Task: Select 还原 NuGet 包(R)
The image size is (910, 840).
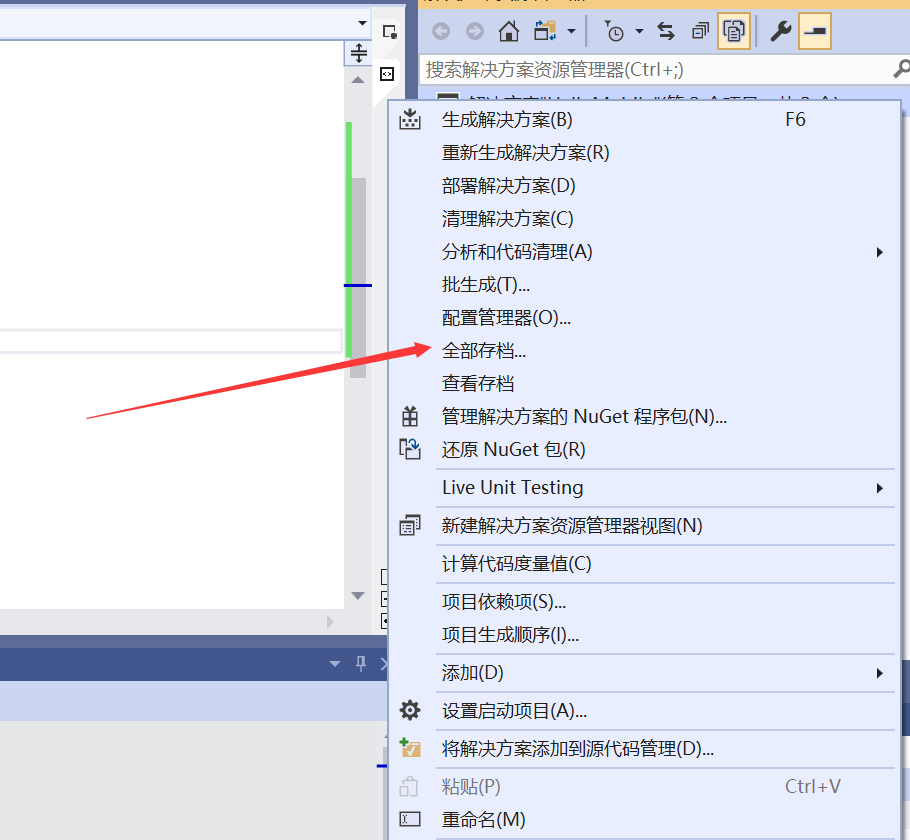Action: pos(644,450)
